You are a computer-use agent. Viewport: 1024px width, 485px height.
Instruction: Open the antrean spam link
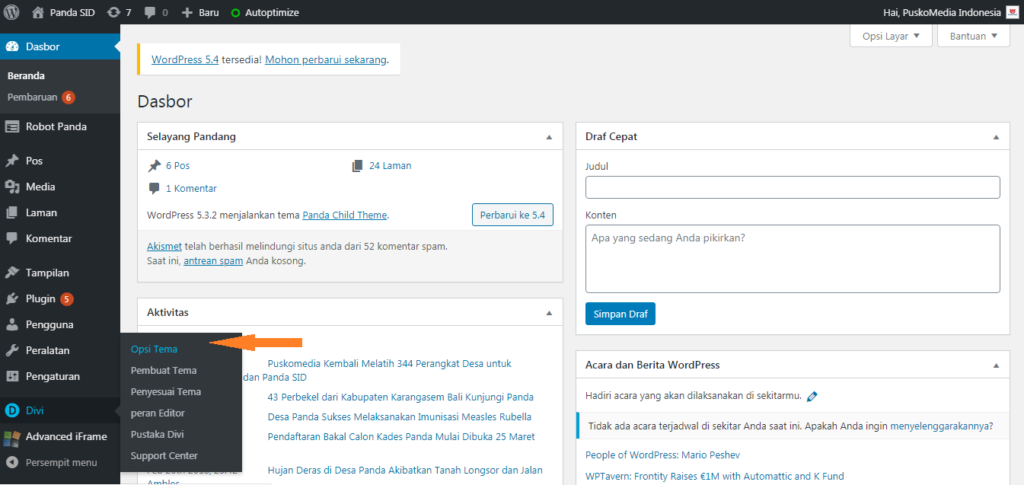214,260
